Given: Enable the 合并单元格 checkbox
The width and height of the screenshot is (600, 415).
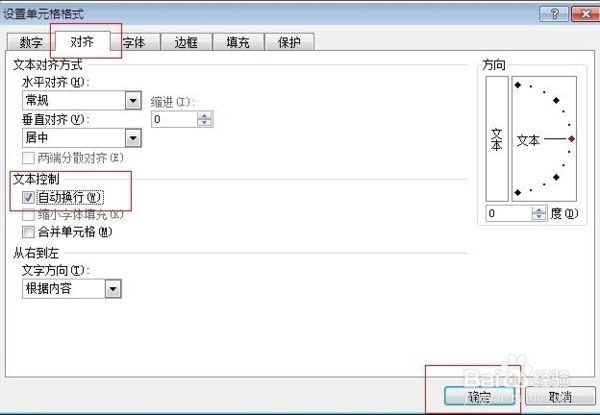Looking at the screenshot, I should coord(28,232).
